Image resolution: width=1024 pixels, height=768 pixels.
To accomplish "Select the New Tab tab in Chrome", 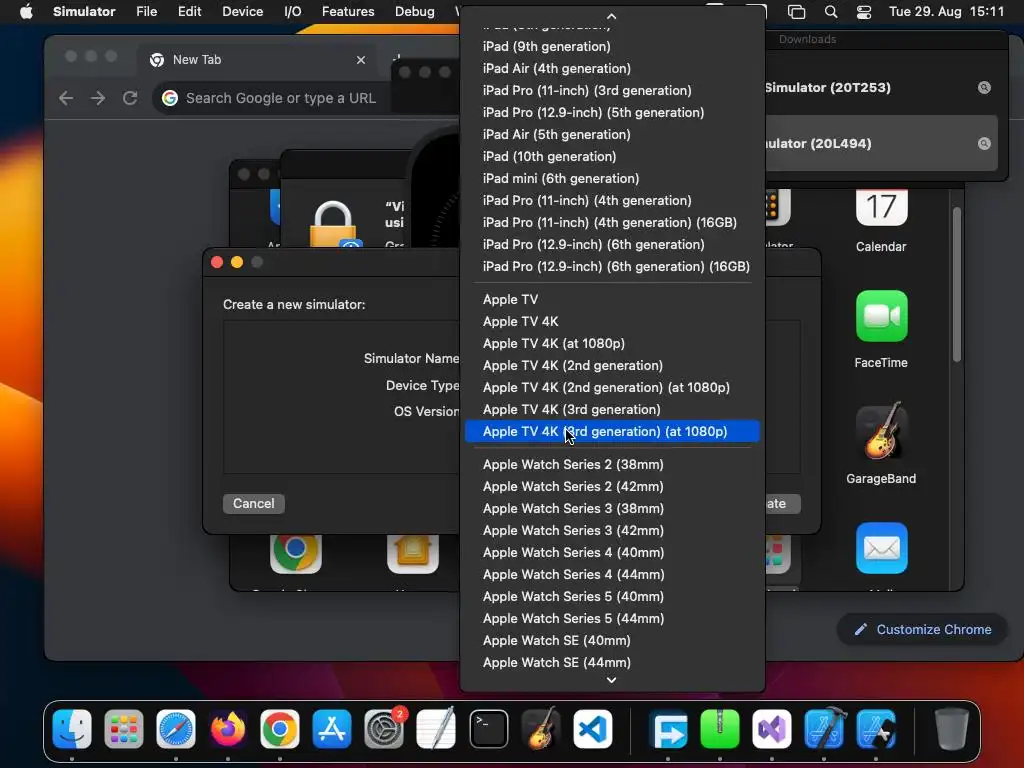I will pos(258,60).
